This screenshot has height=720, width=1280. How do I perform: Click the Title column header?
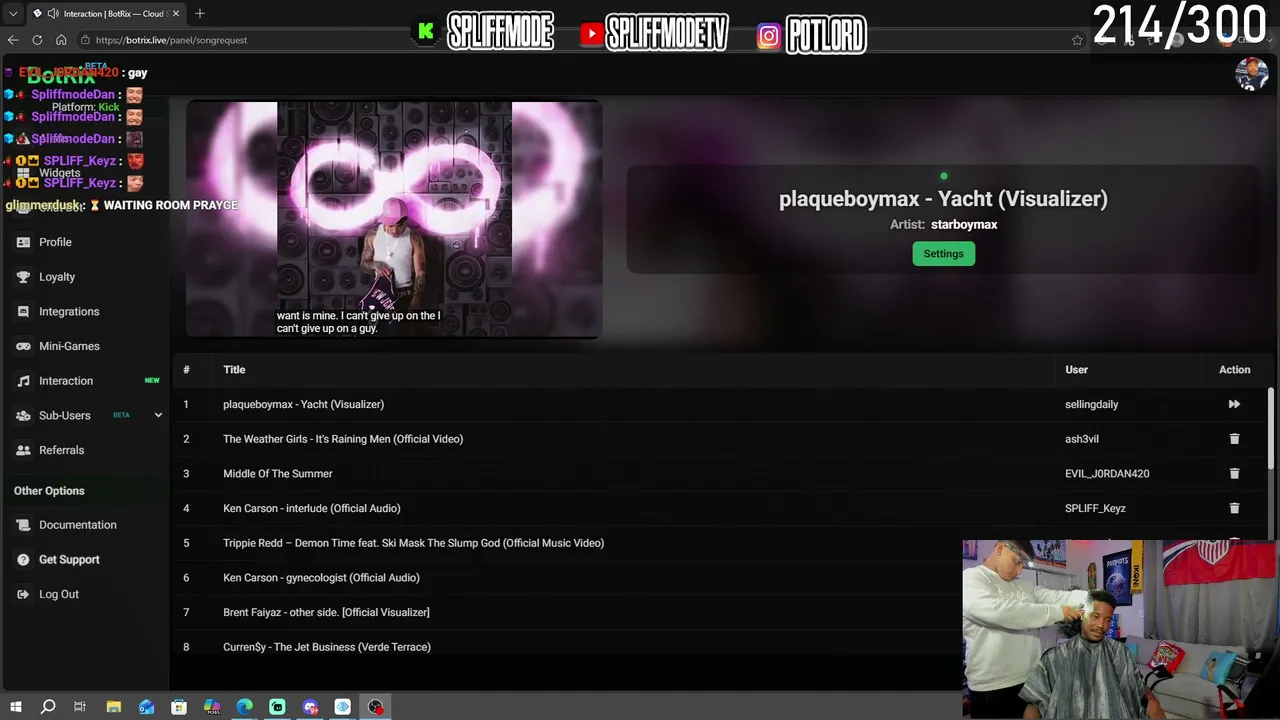(234, 370)
